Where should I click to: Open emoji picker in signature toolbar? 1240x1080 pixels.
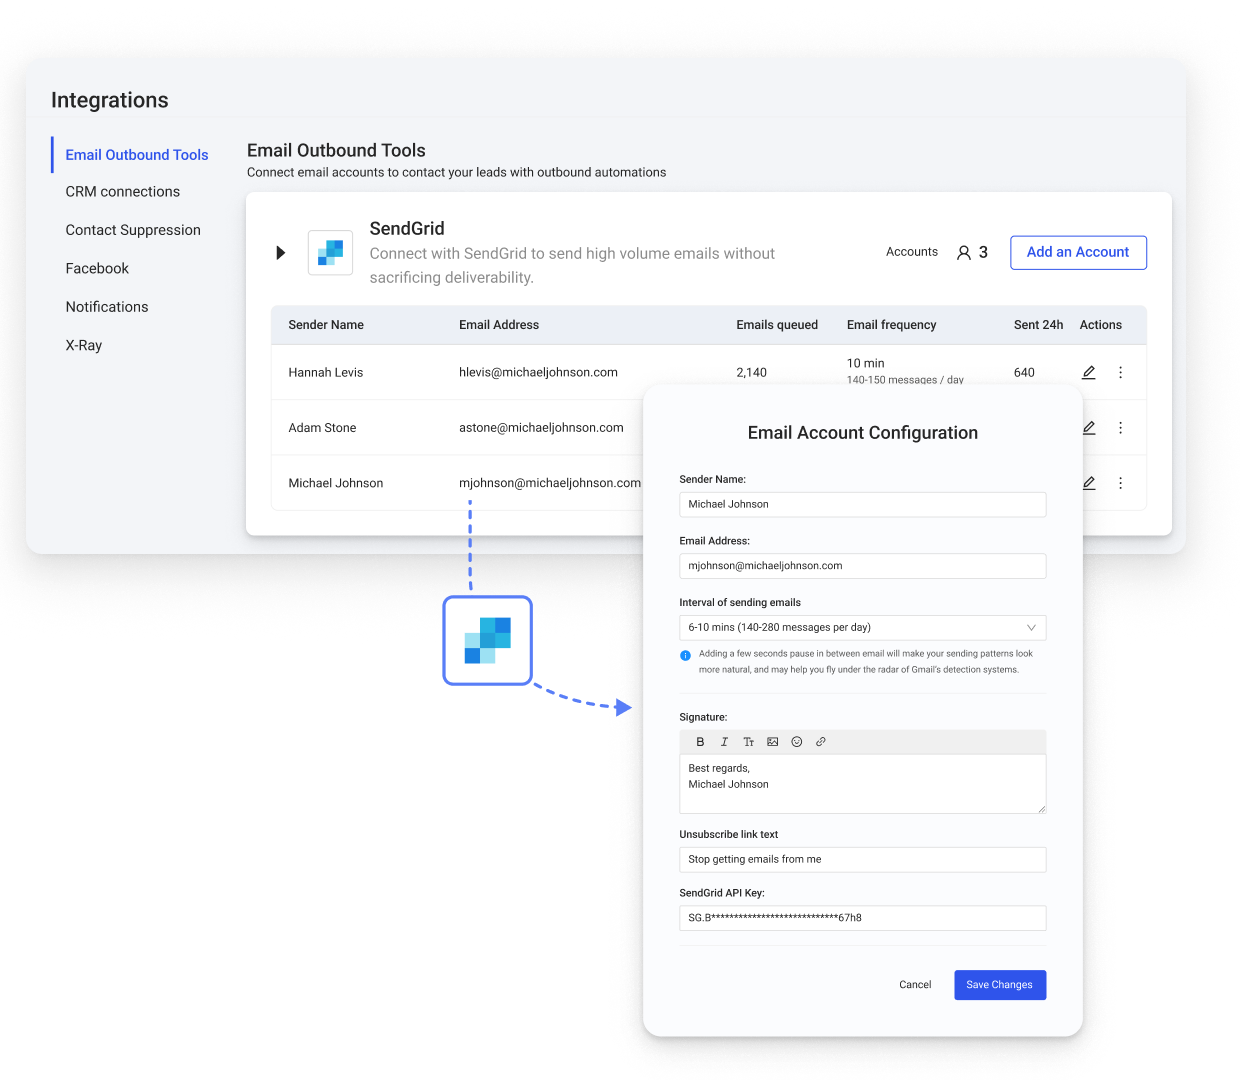coord(797,742)
